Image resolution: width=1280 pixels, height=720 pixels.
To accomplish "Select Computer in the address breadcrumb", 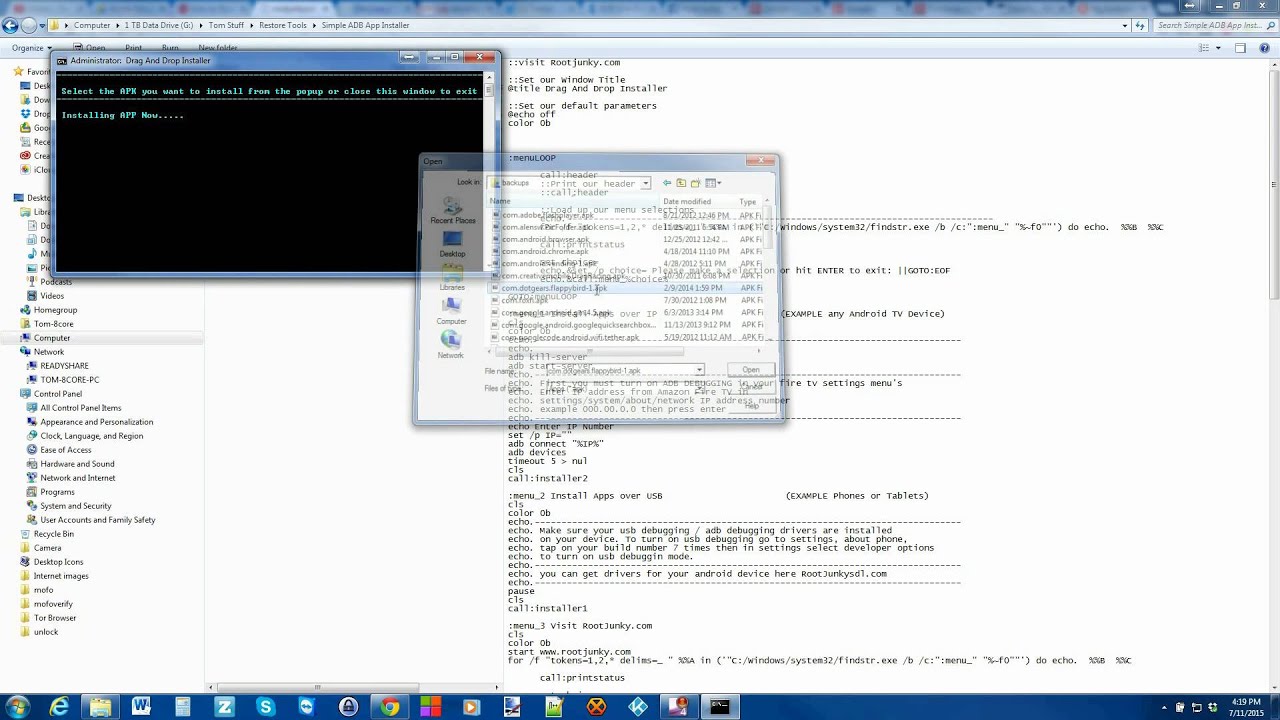I will [92, 25].
